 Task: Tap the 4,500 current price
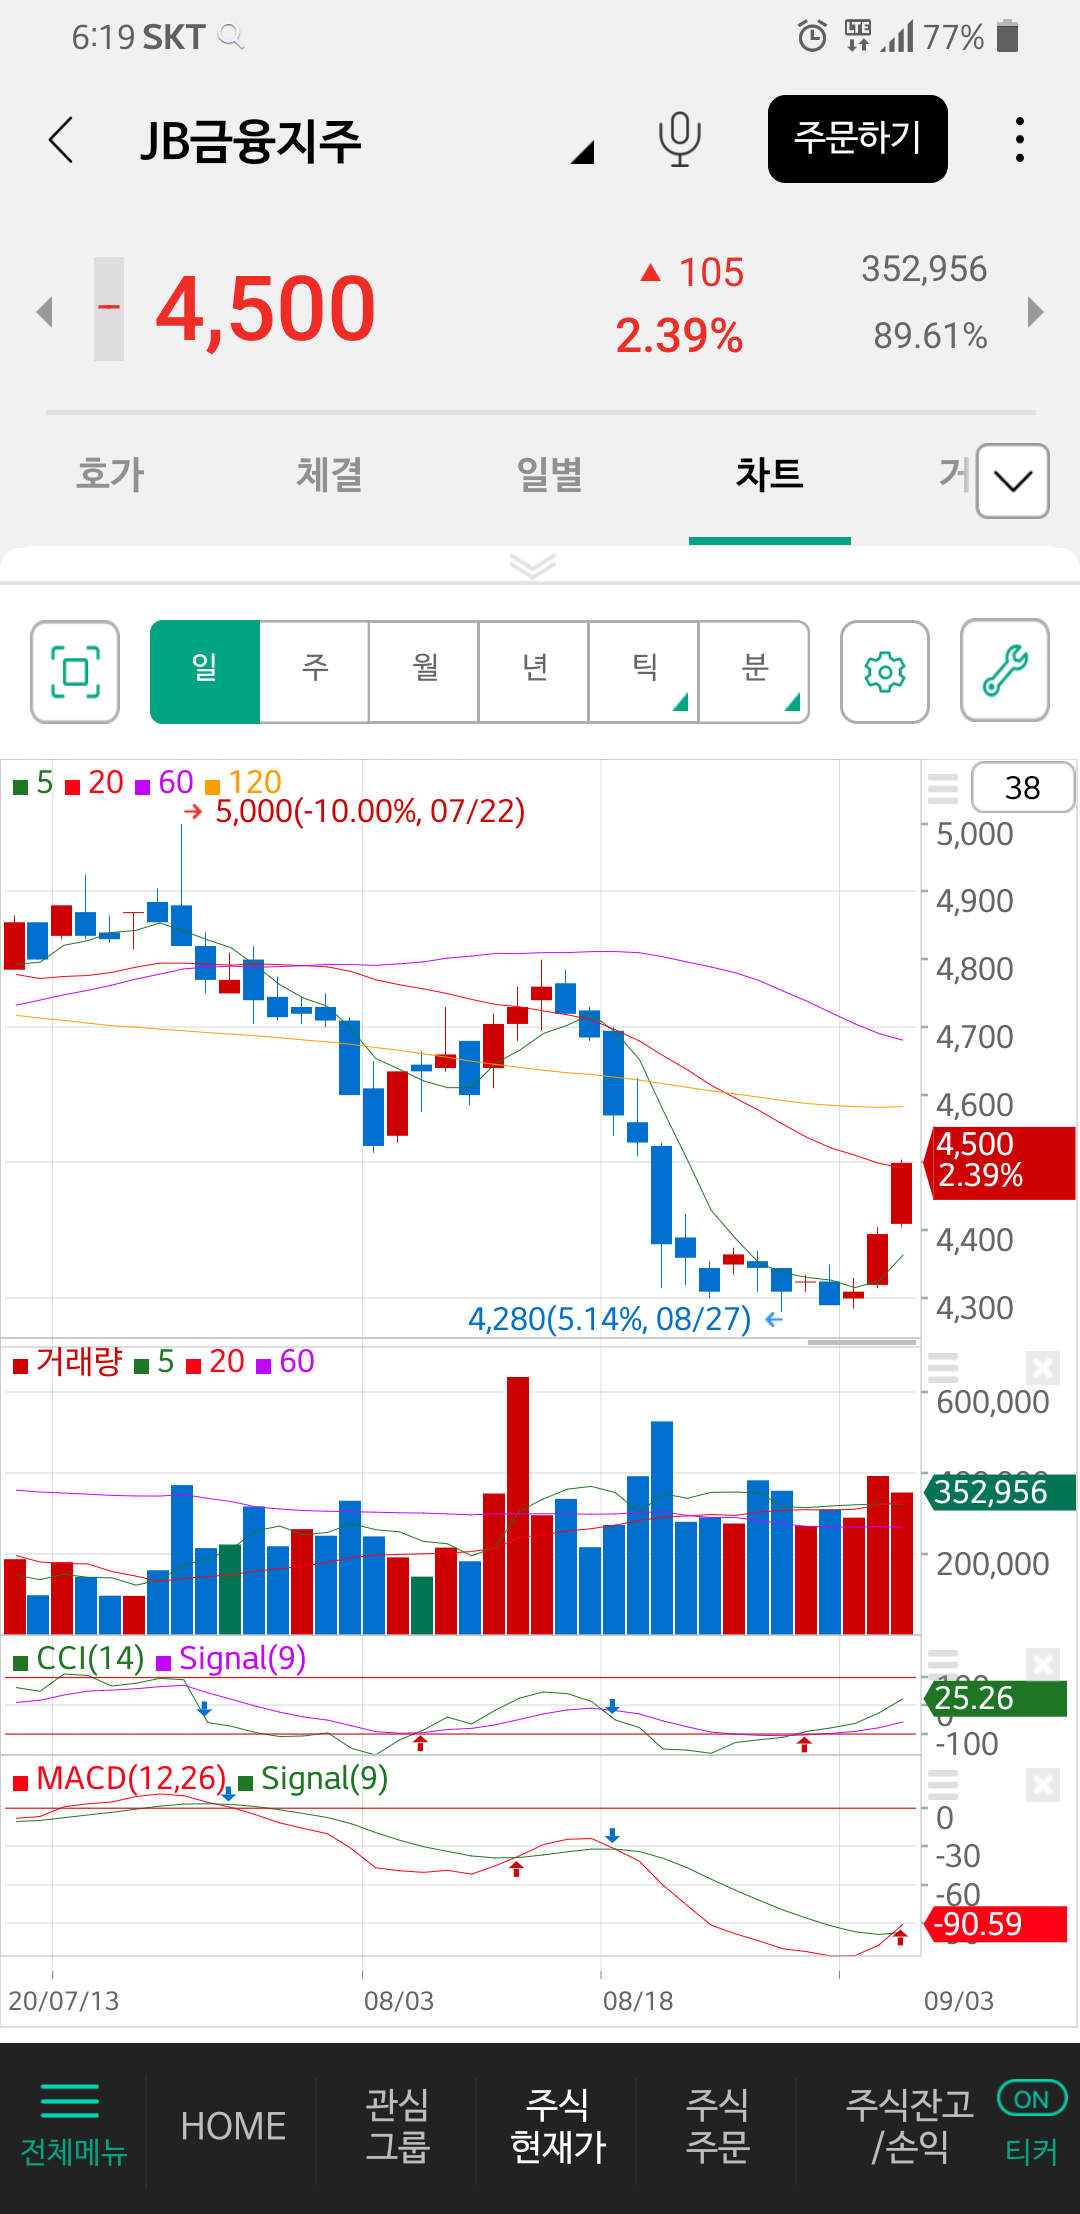[266, 309]
